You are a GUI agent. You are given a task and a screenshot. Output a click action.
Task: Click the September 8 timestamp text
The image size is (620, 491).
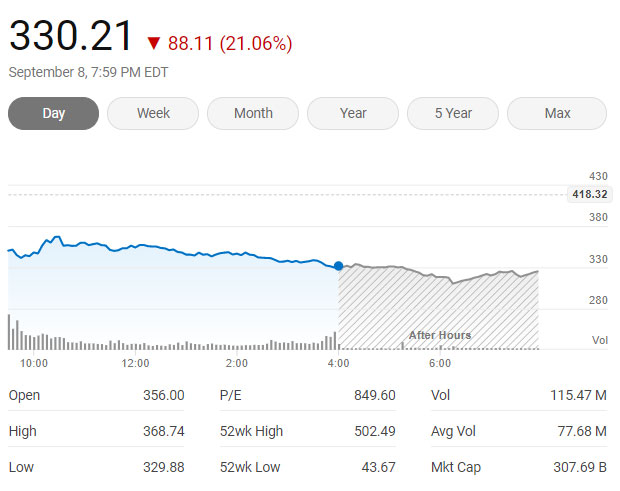tap(88, 72)
